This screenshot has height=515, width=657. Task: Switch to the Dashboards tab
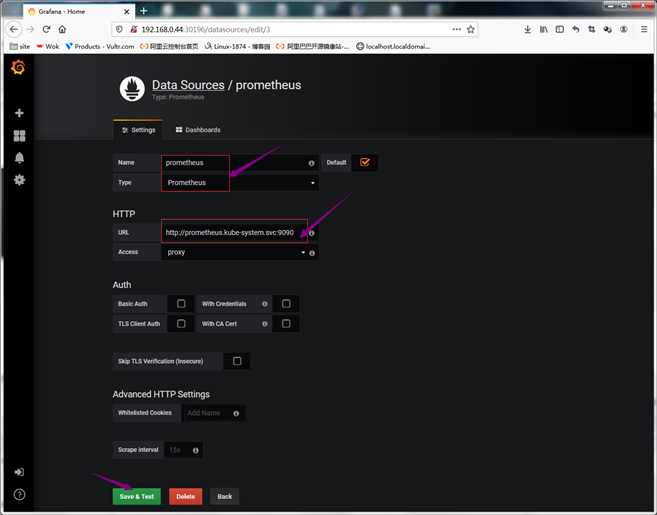click(198, 130)
